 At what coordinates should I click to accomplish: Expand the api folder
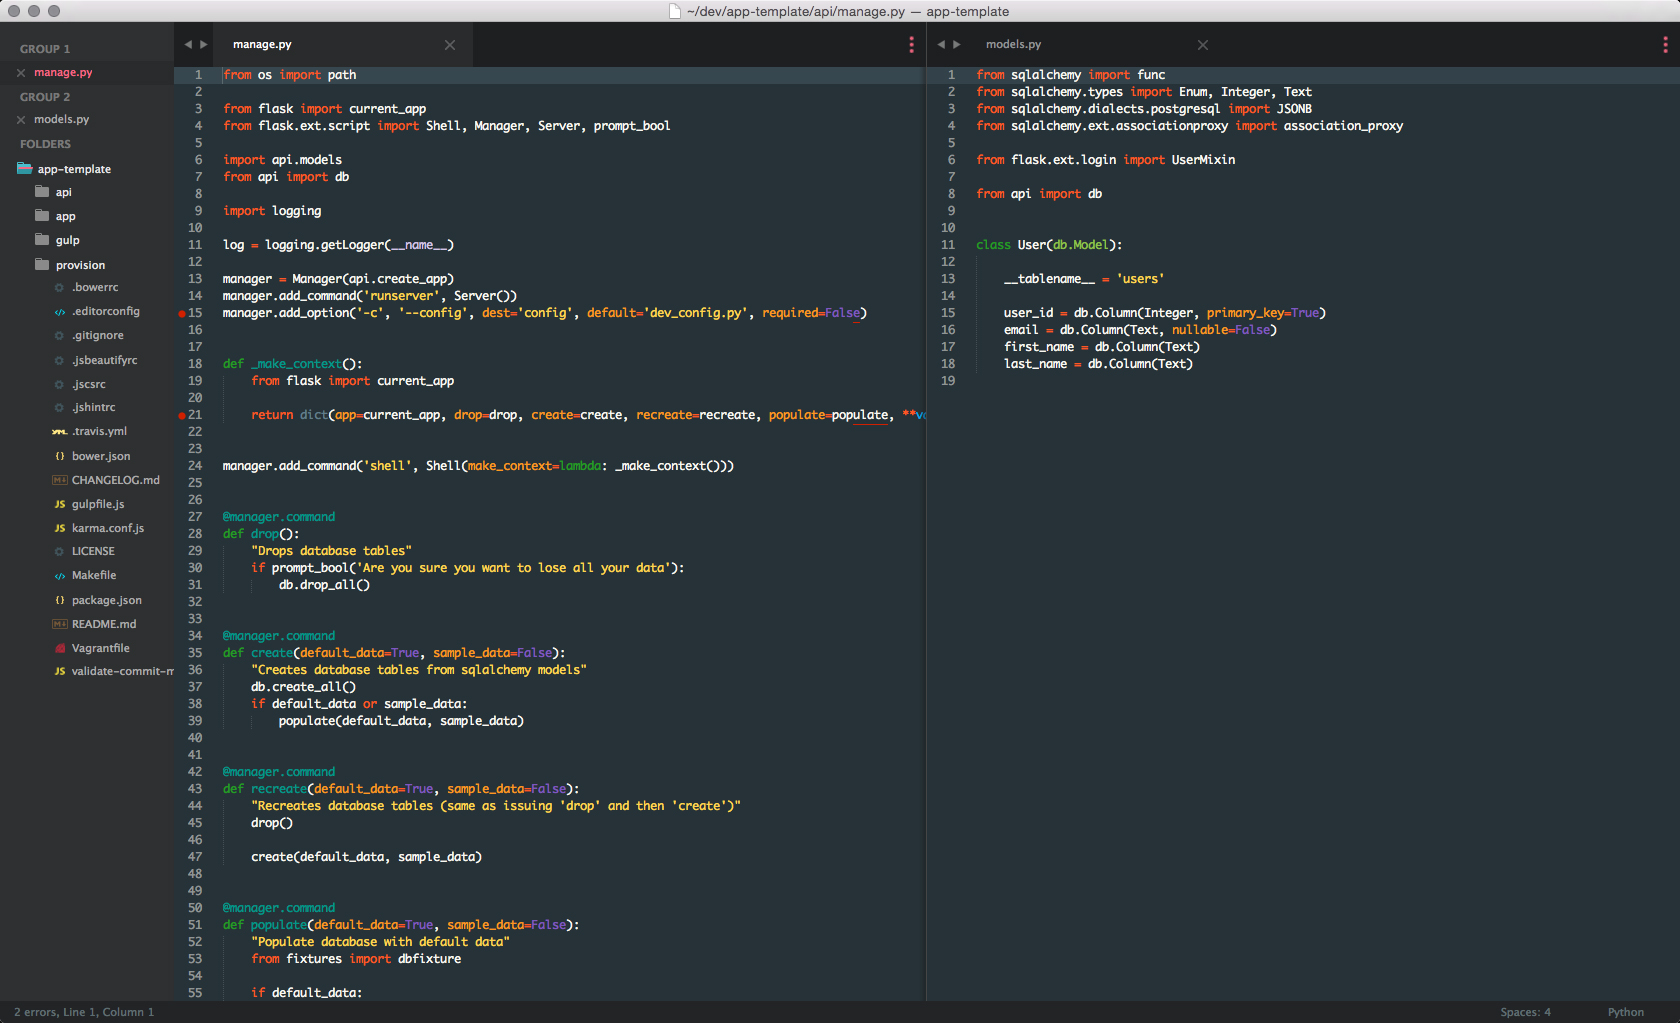[63, 192]
